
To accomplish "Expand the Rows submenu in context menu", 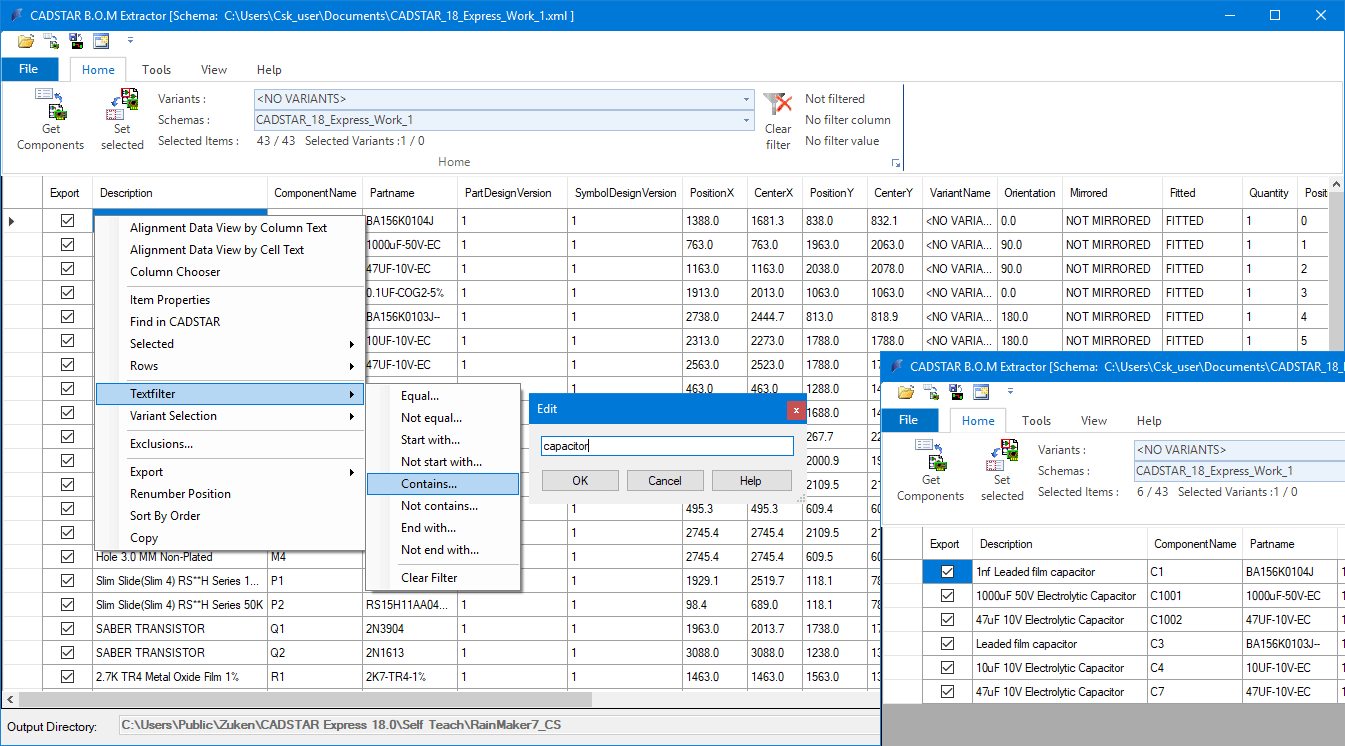I will click(231, 366).
